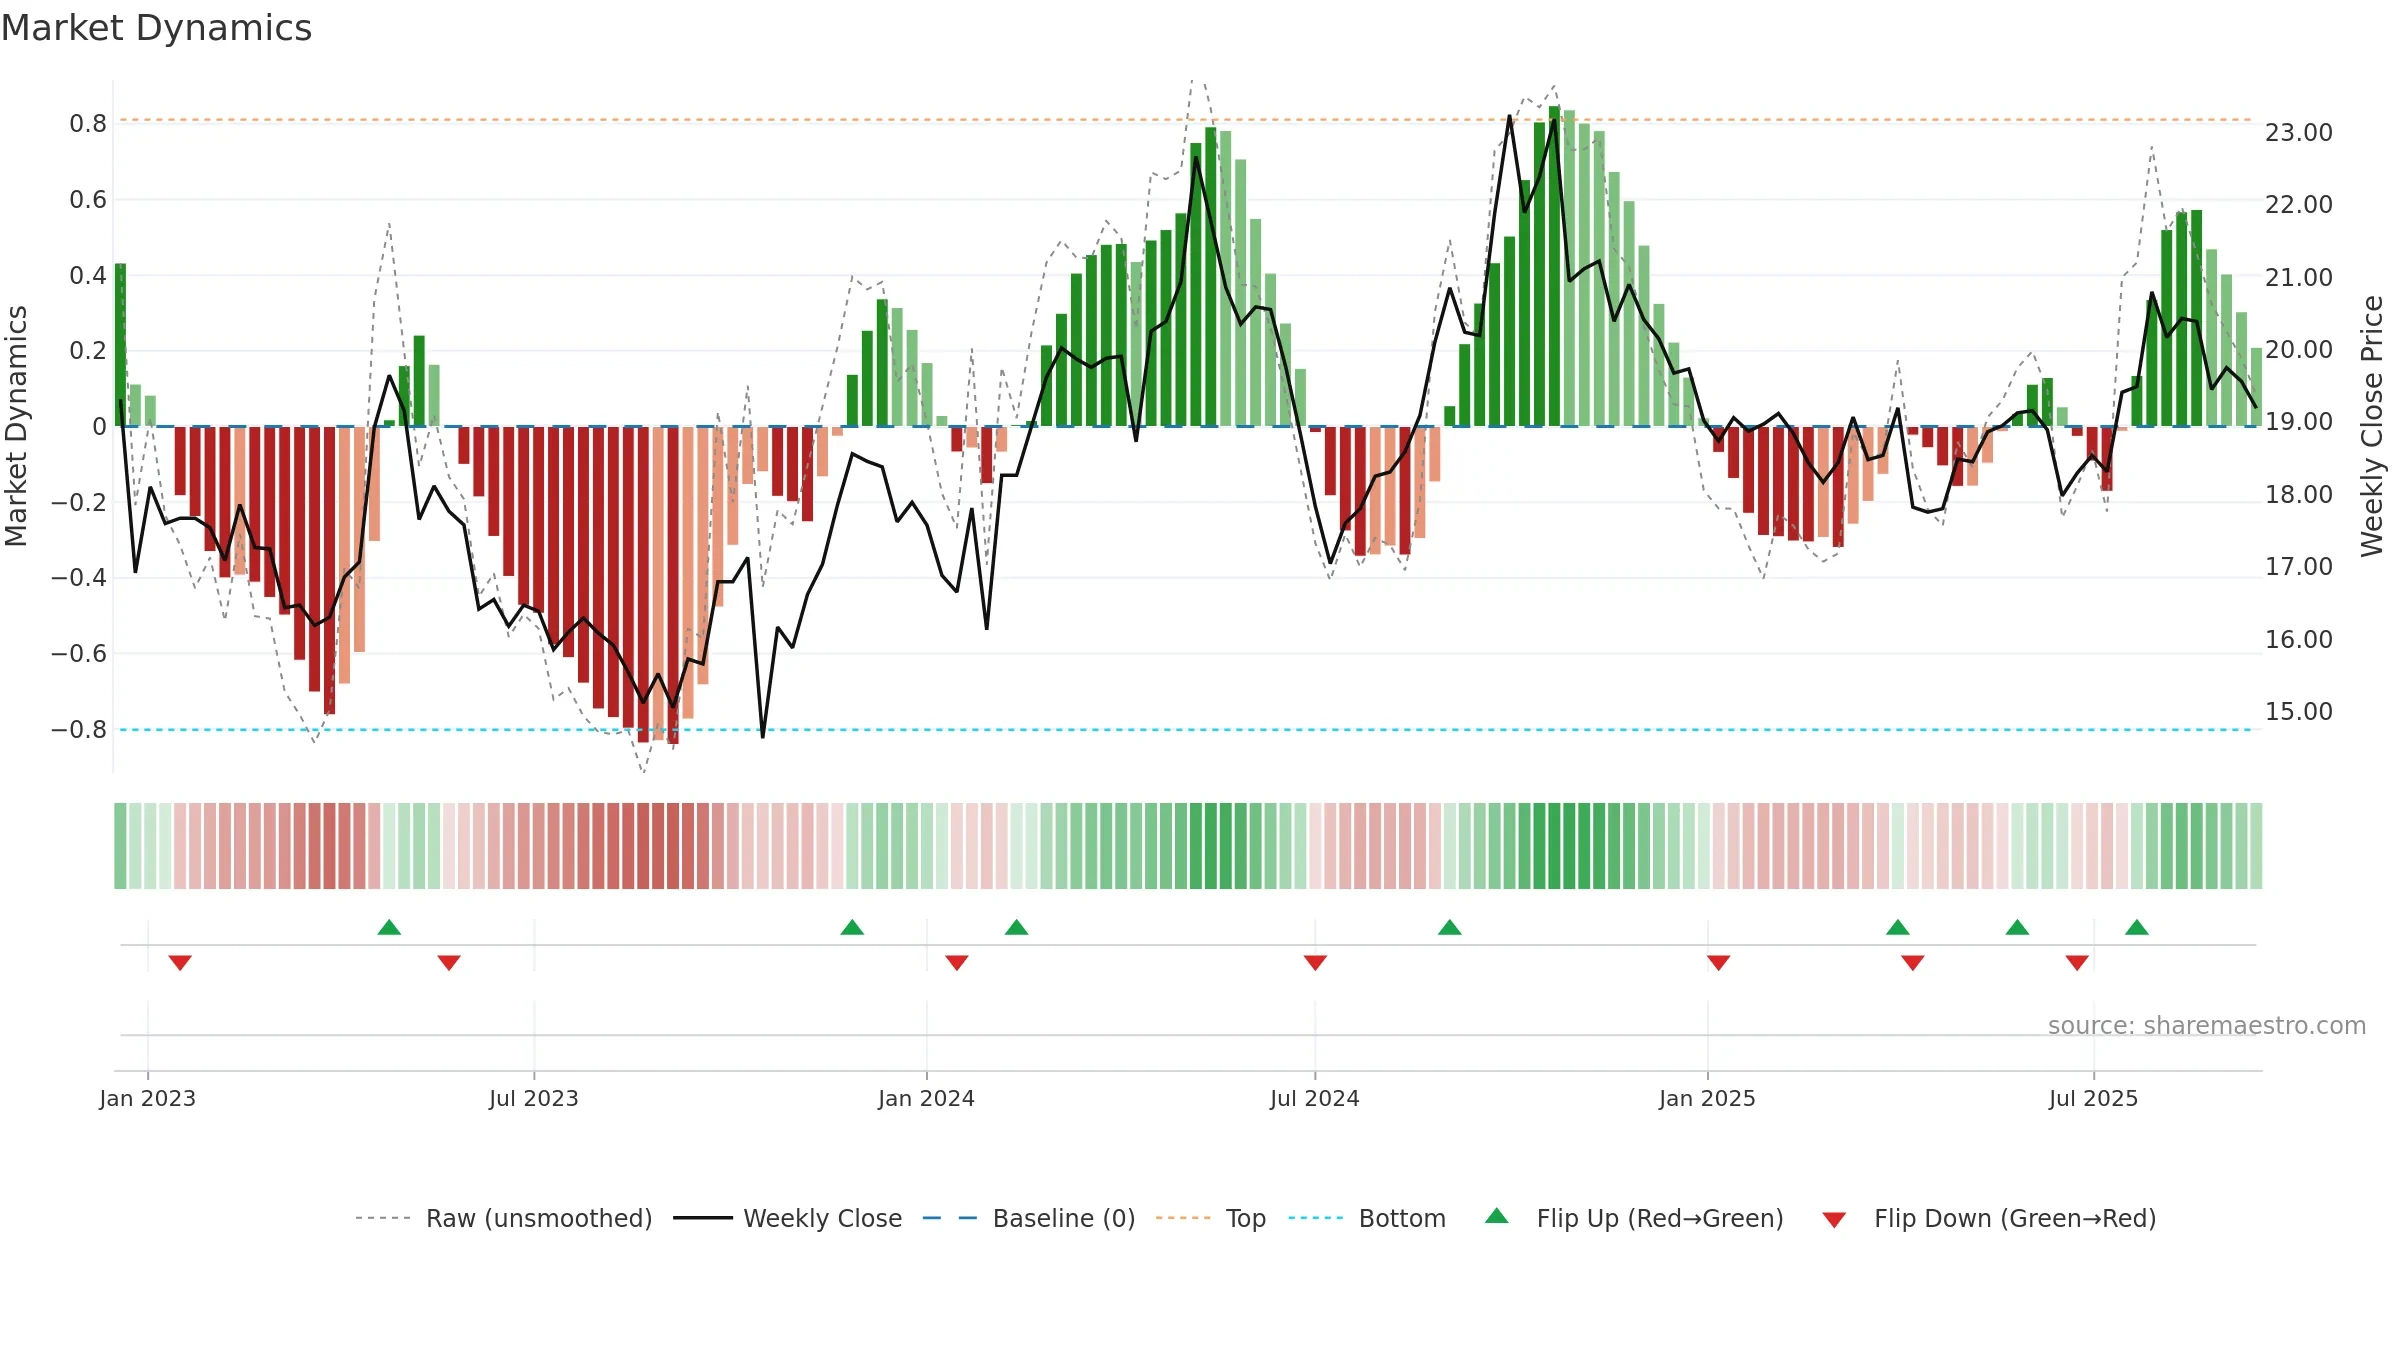Click the rotated 'Weekly Close Price' axis title
The width and height of the screenshot is (2400, 1350).
(x=2372, y=426)
